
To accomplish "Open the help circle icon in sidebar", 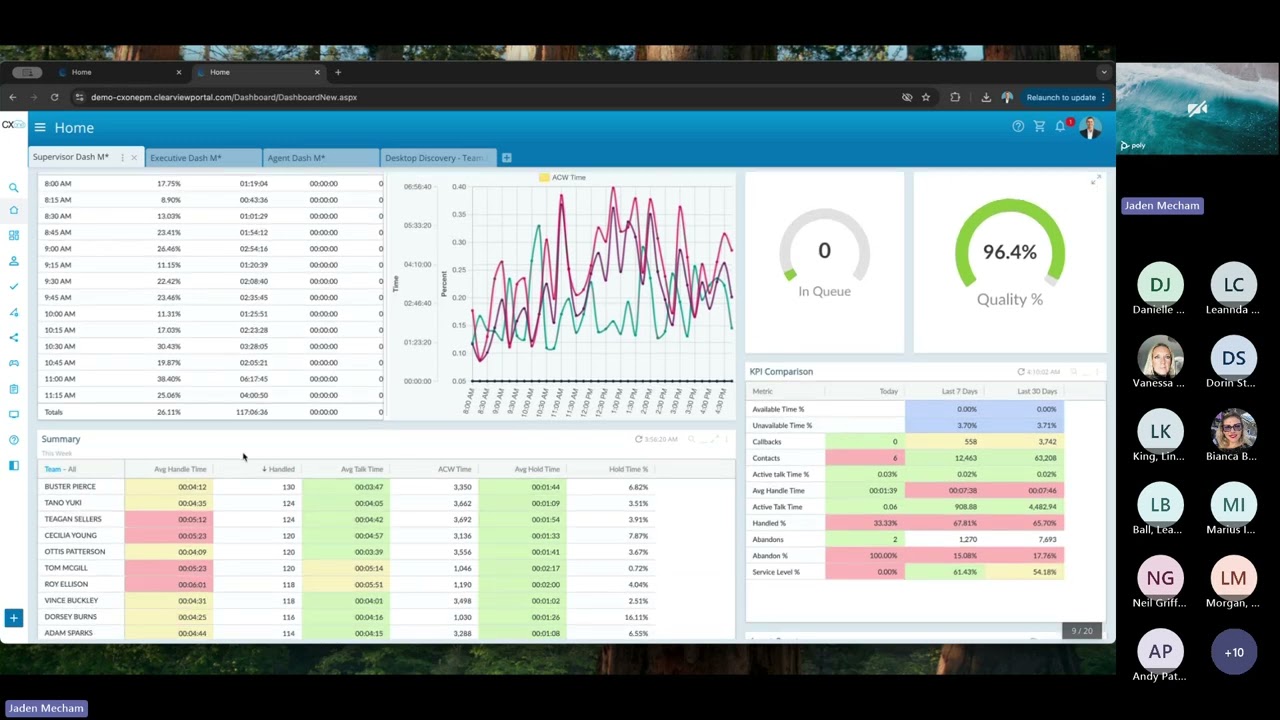I will [x=14, y=440].
